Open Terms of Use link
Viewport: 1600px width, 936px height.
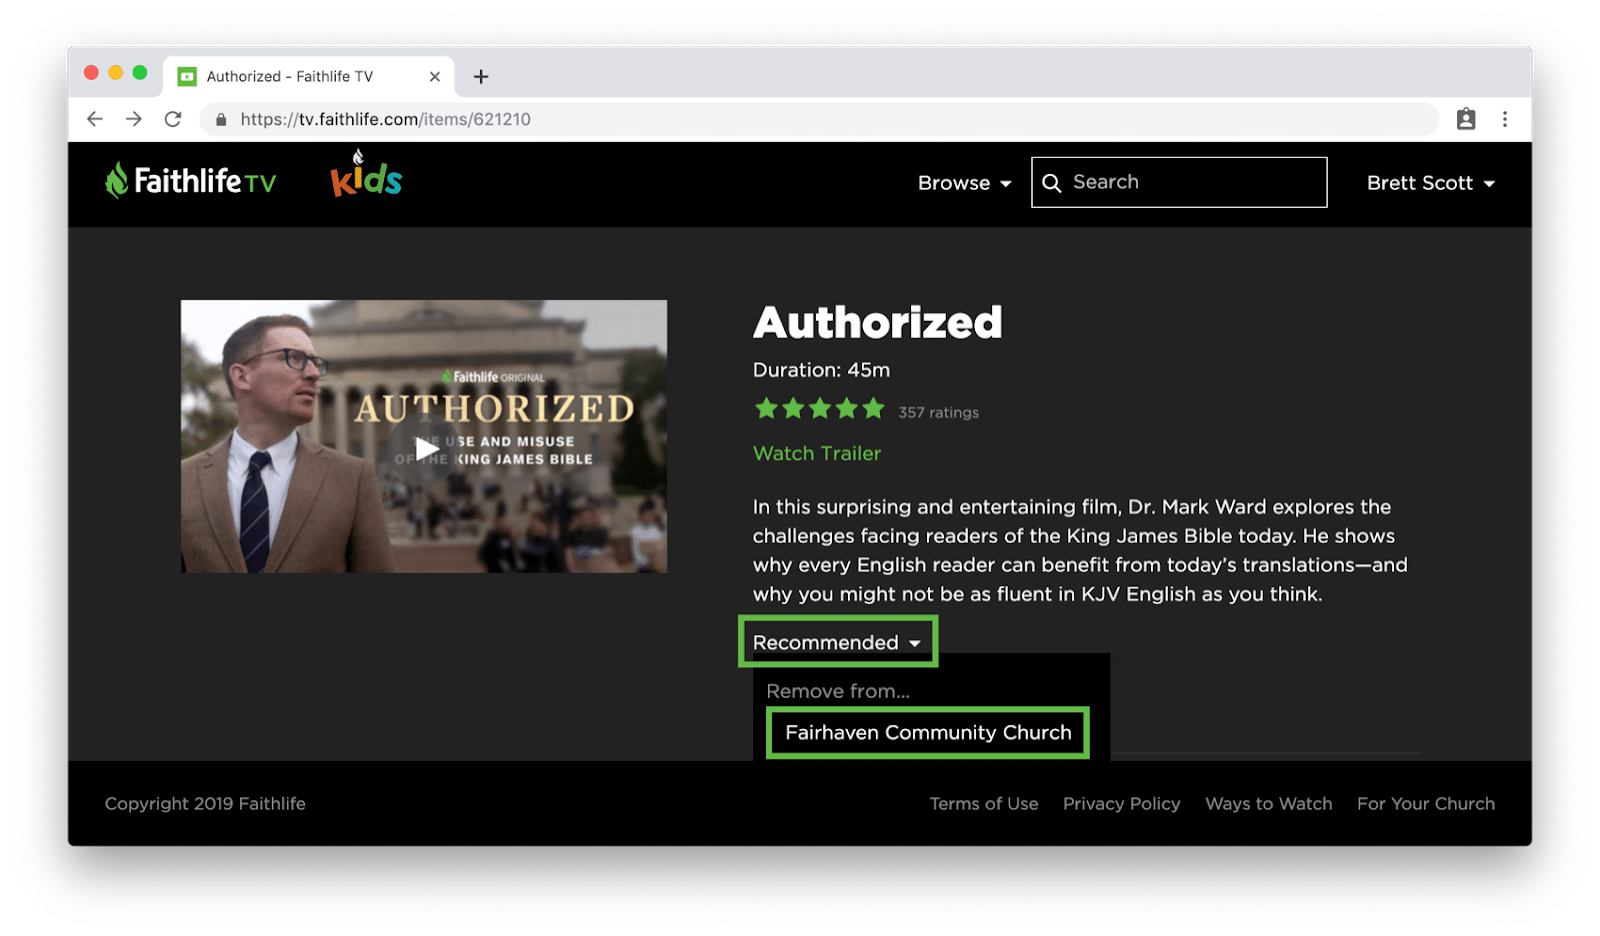tap(984, 804)
